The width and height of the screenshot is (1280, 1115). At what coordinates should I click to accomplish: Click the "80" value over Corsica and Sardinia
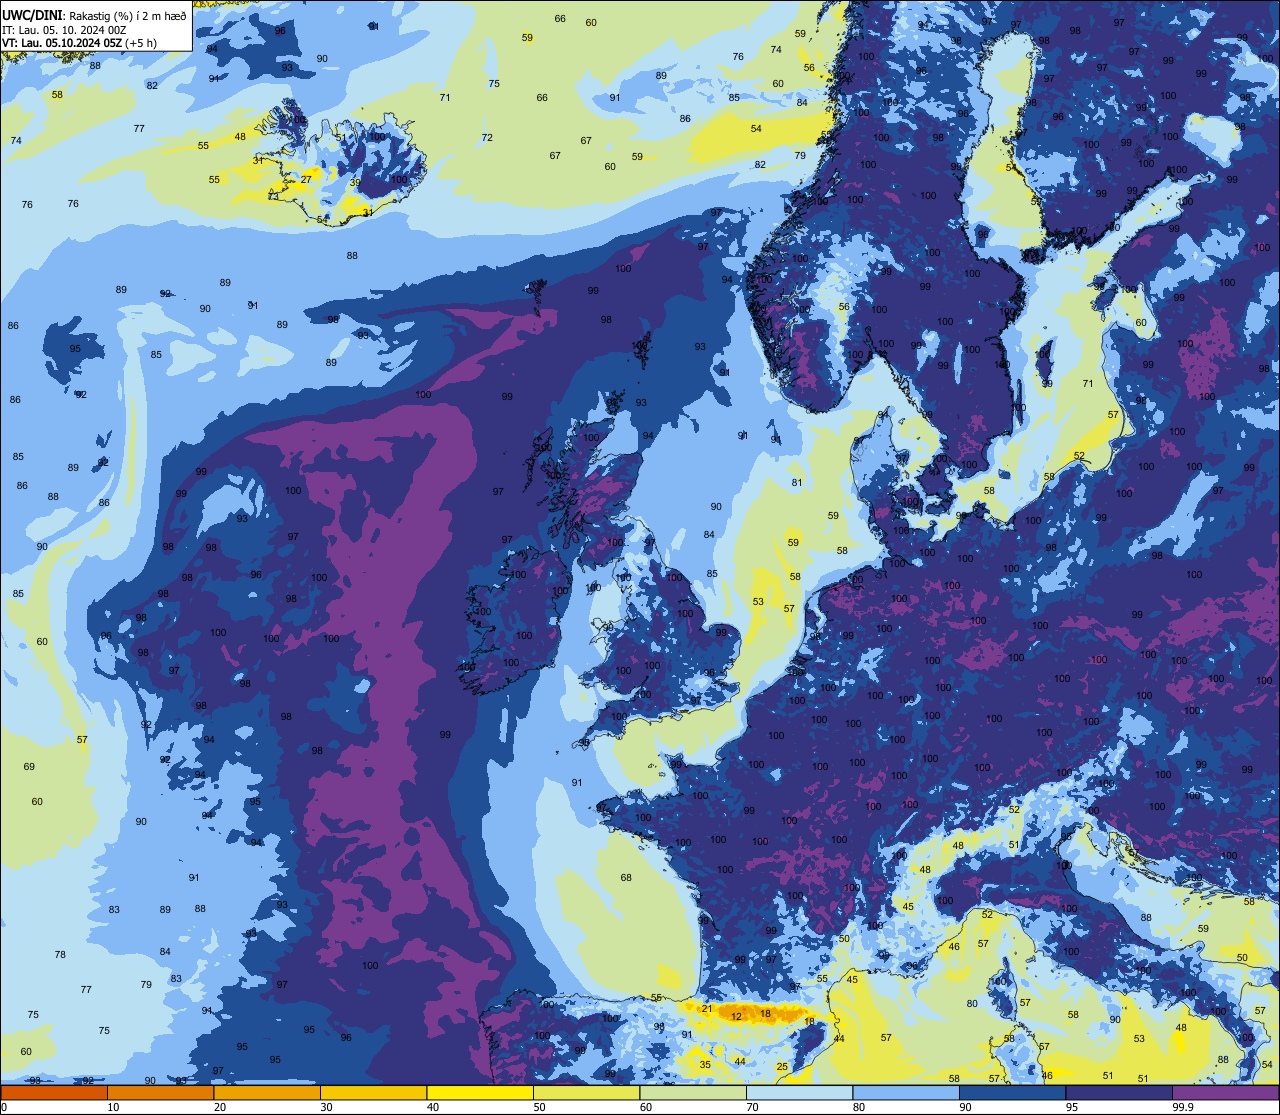tap(972, 1004)
